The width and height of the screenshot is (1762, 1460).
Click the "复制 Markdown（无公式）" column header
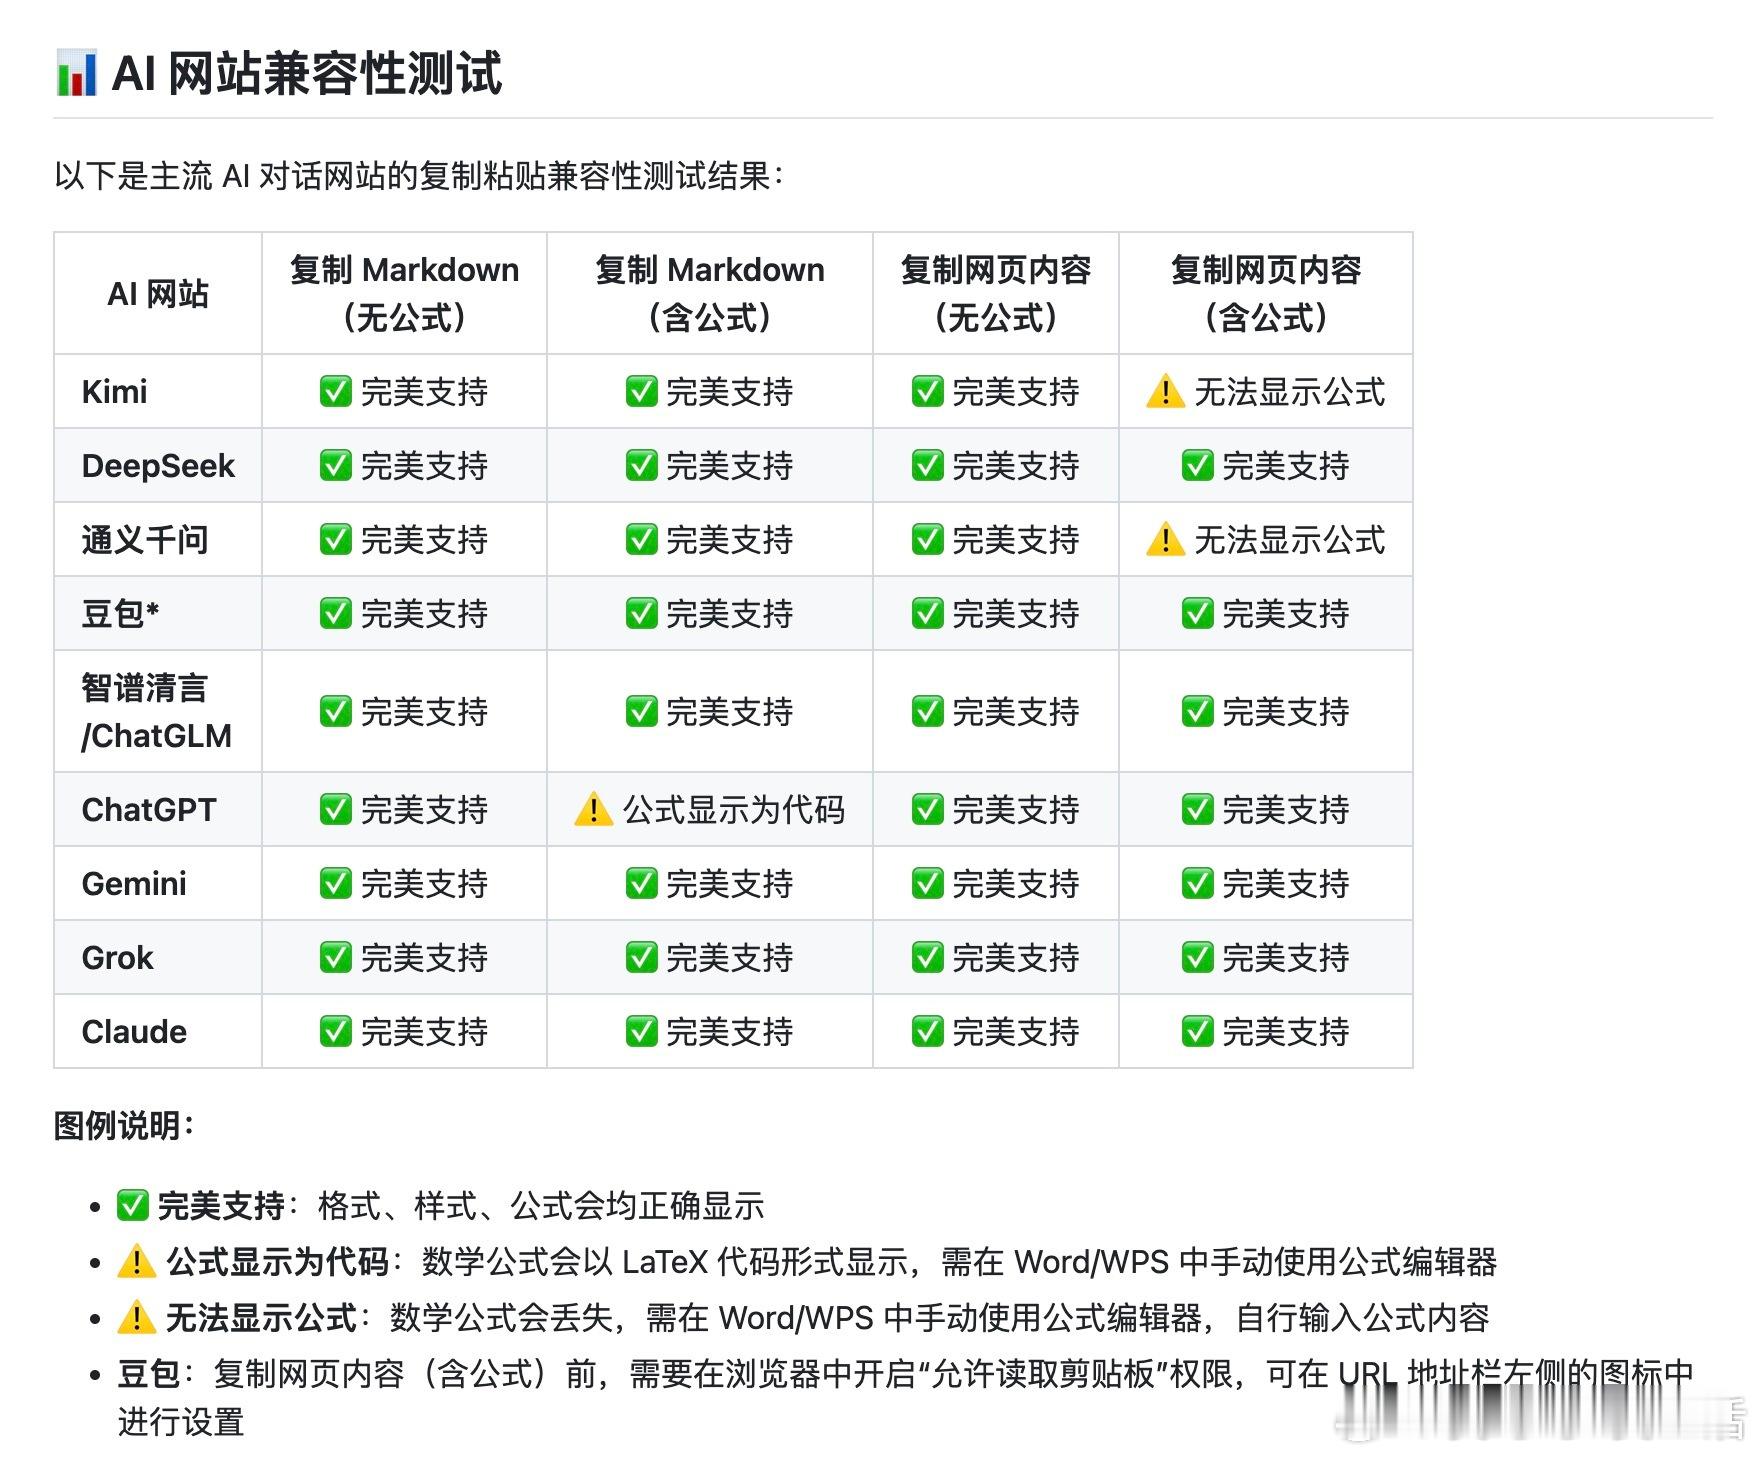[405, 294]
